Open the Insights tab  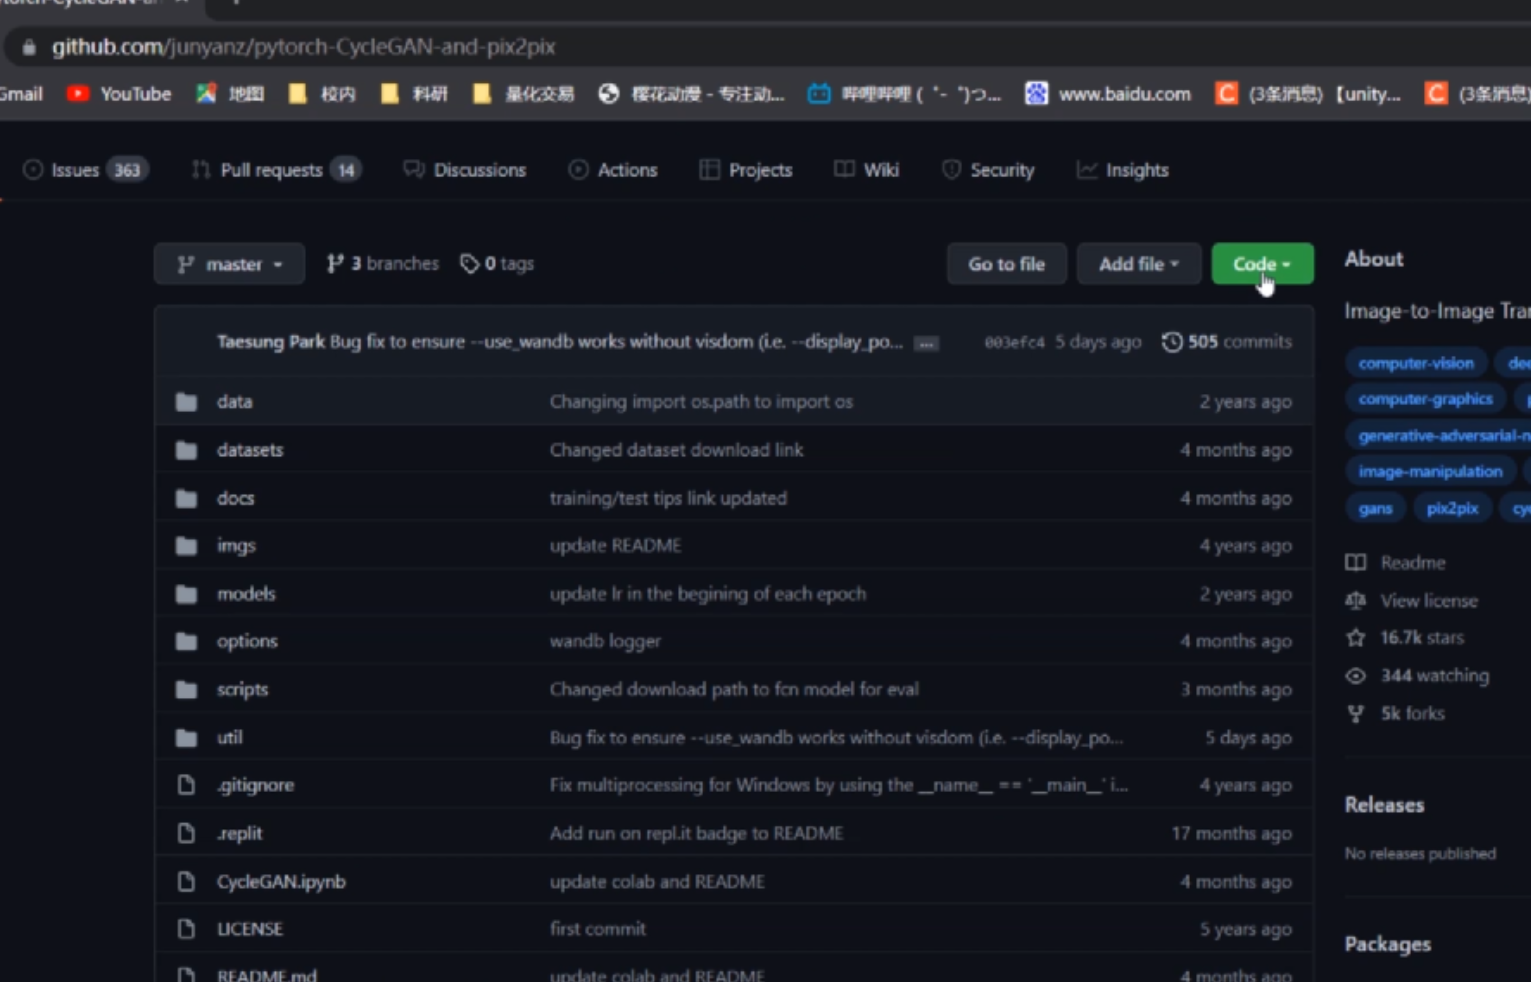(x=1122, y=170)
